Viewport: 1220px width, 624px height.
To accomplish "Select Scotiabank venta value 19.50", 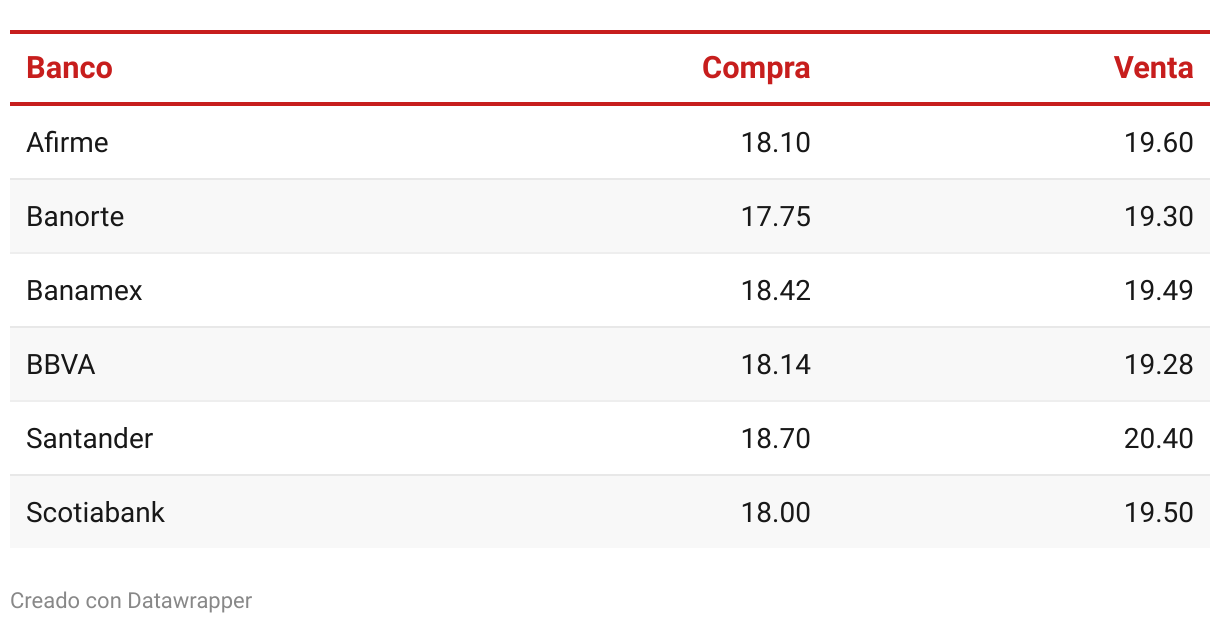I will click(x=1159, y=513).
